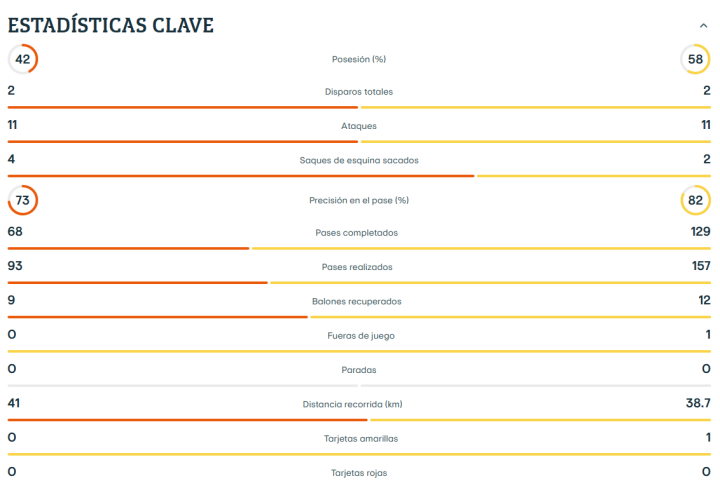Viewport: 720px width, 481px height.
Task: Click the yellow Balones recuperados bar
Action: 511,317
